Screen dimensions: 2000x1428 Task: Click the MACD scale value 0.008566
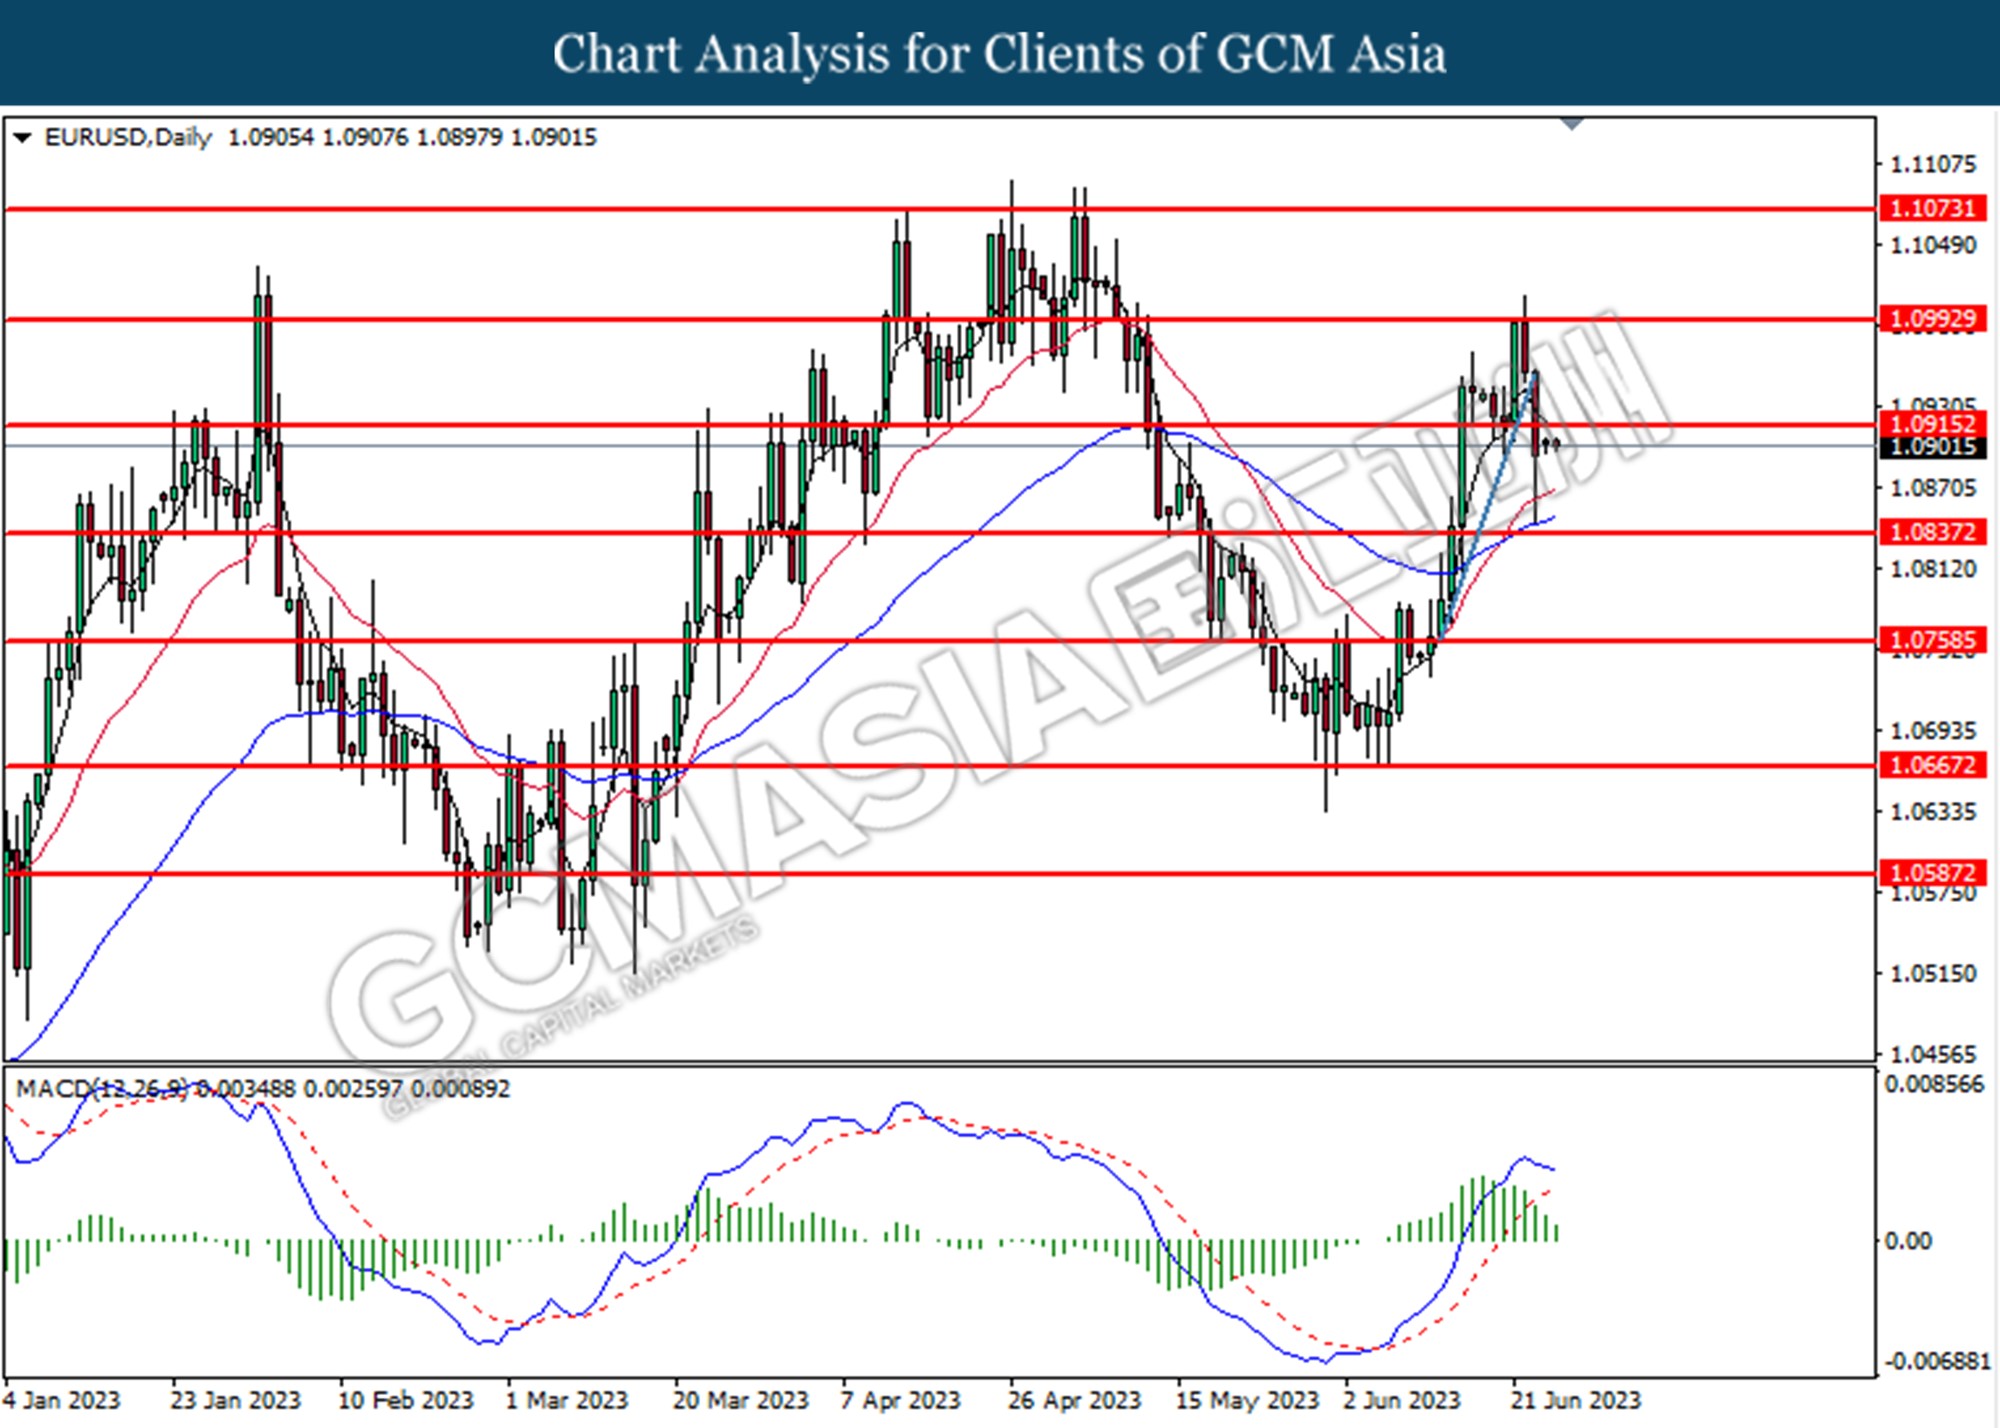pyautogui.click(x=1934, y=1085)
